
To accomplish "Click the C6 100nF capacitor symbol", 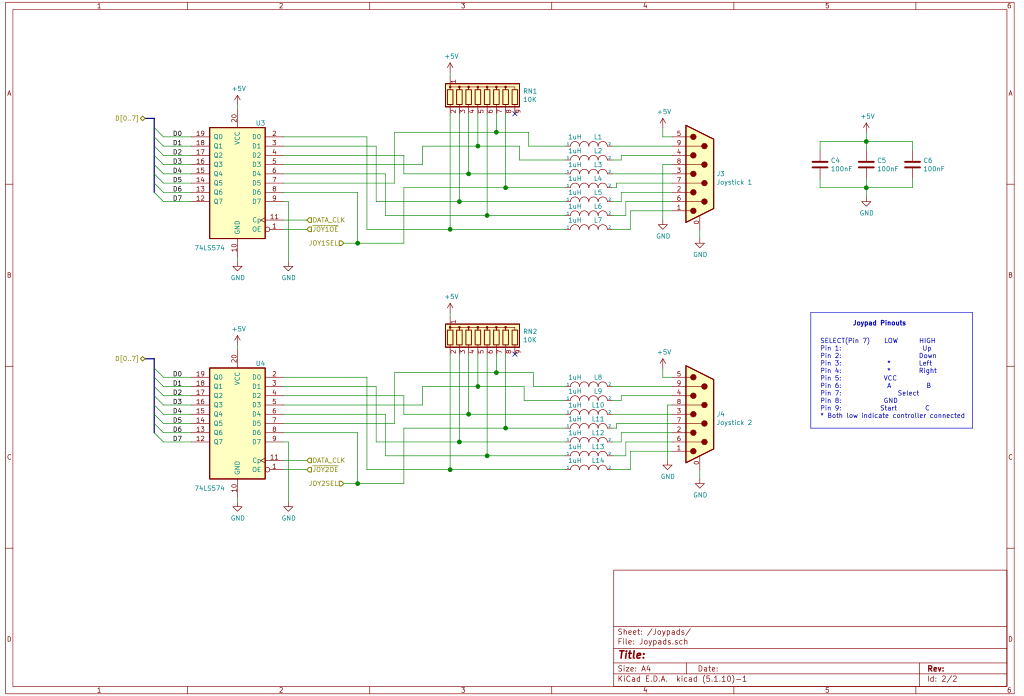I will coord(912,165).
